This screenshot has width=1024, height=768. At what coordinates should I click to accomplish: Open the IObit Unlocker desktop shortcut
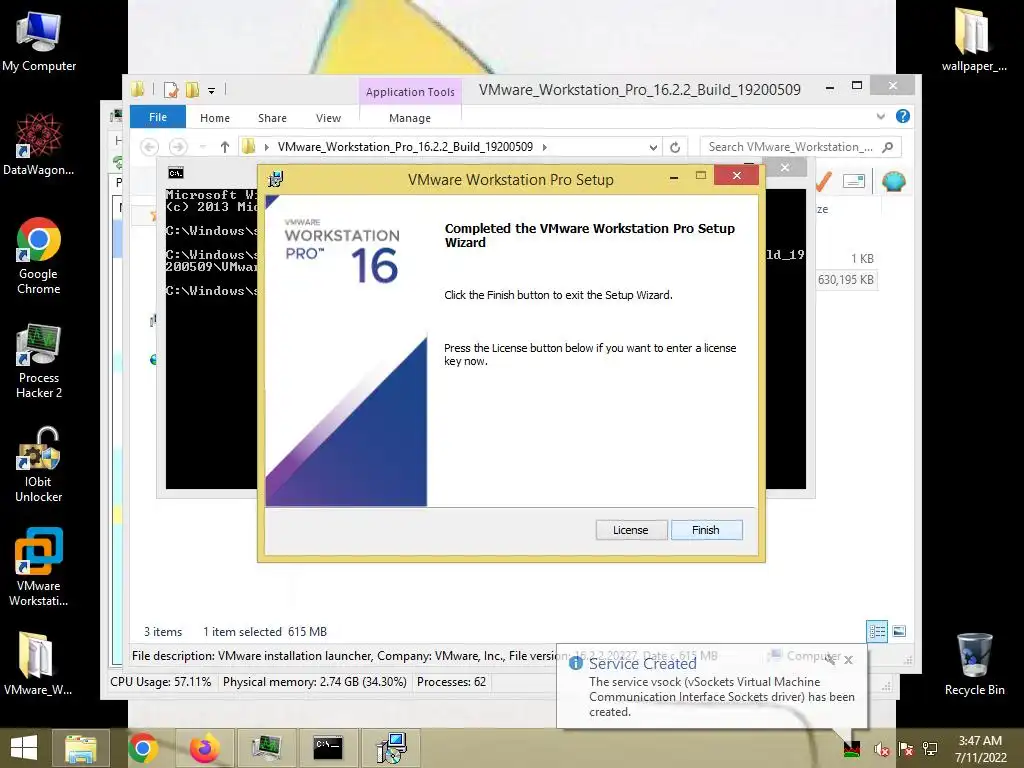pyautogui.click(x=39, y=464)
